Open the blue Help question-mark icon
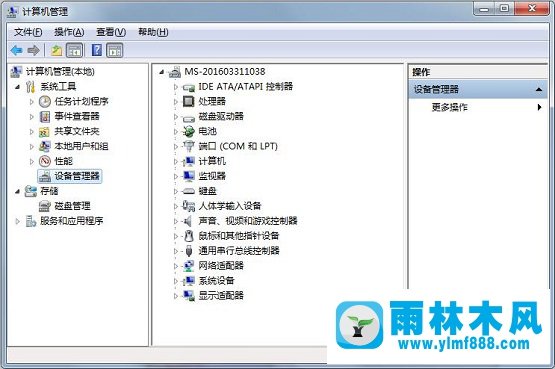 tap(97, 51)
